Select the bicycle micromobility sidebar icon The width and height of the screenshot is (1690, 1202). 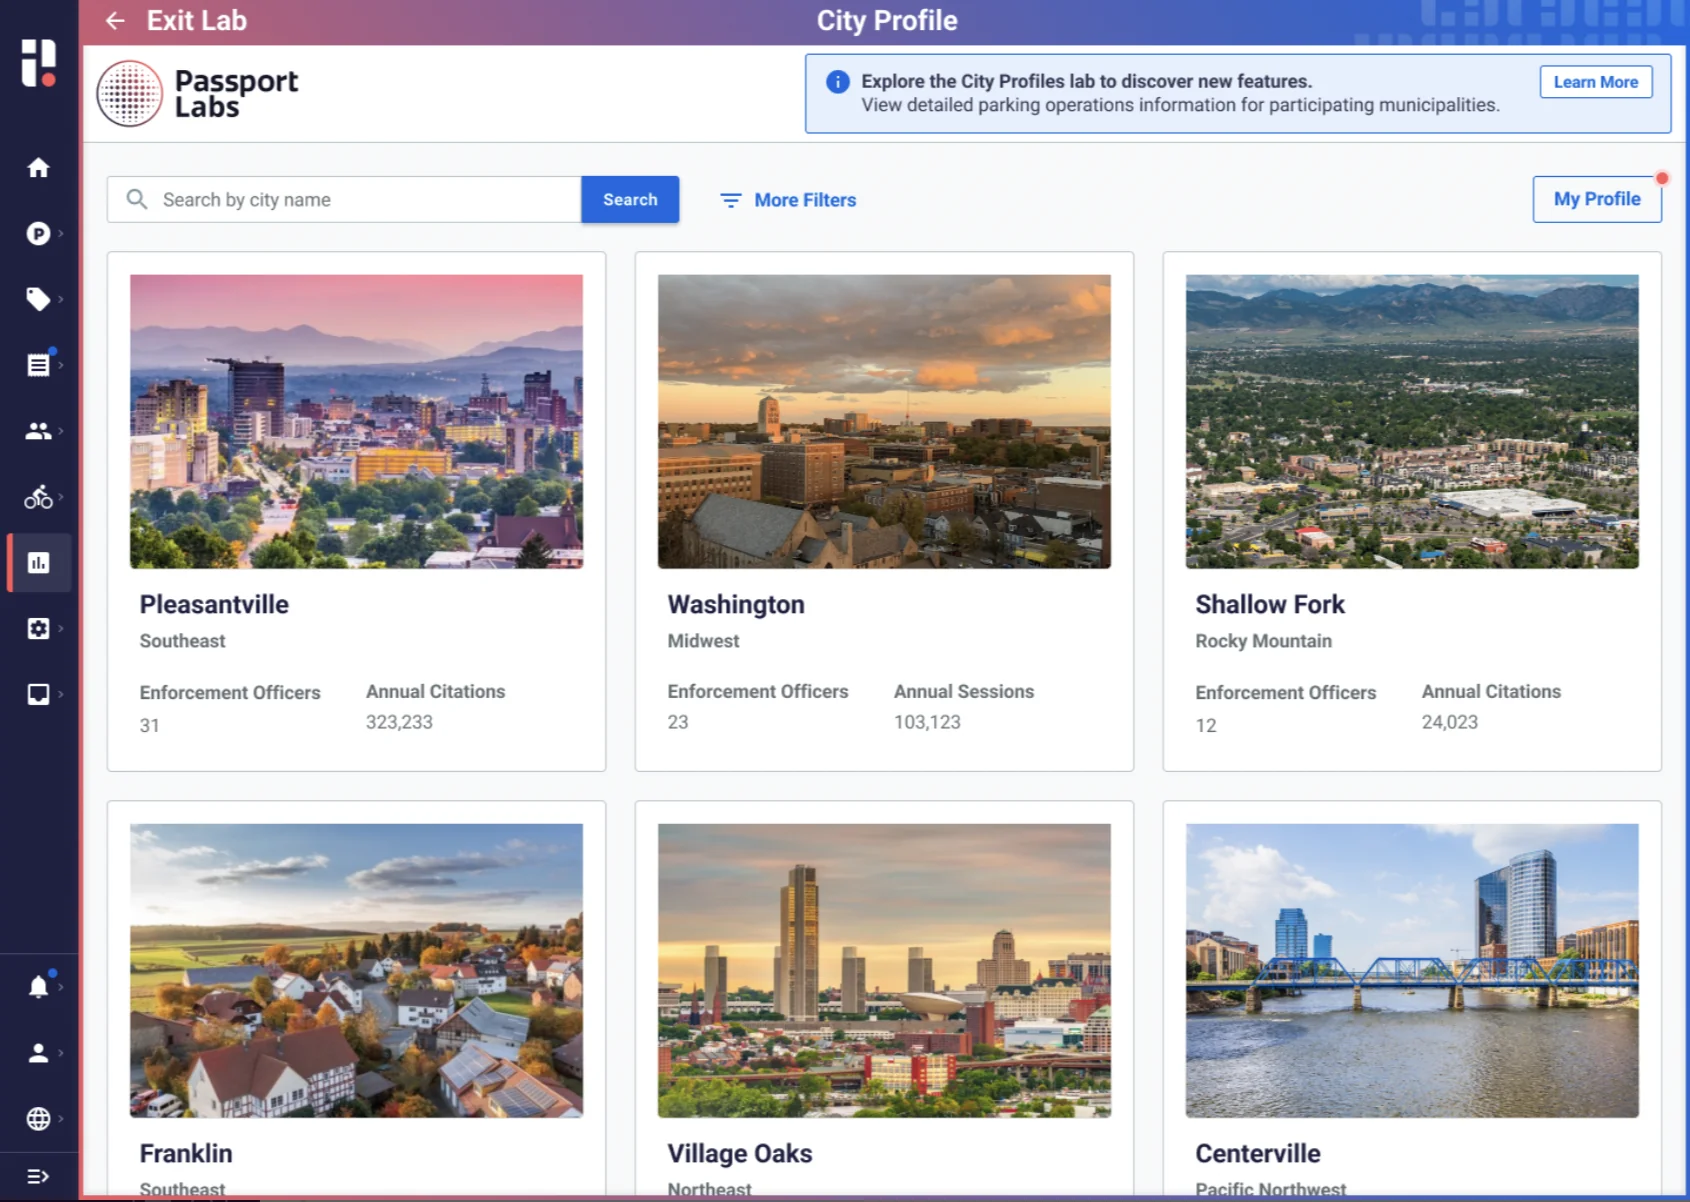(x=38, y=497)
